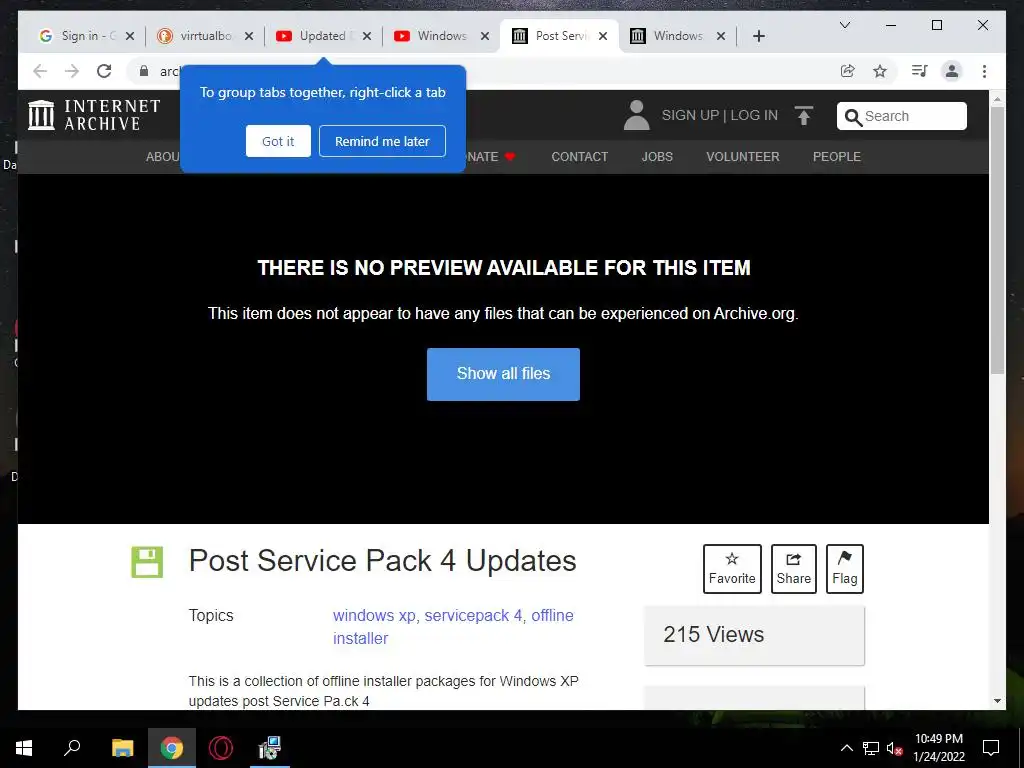Click the page vertical scrollbar thumb

click(x=997, y=240)
